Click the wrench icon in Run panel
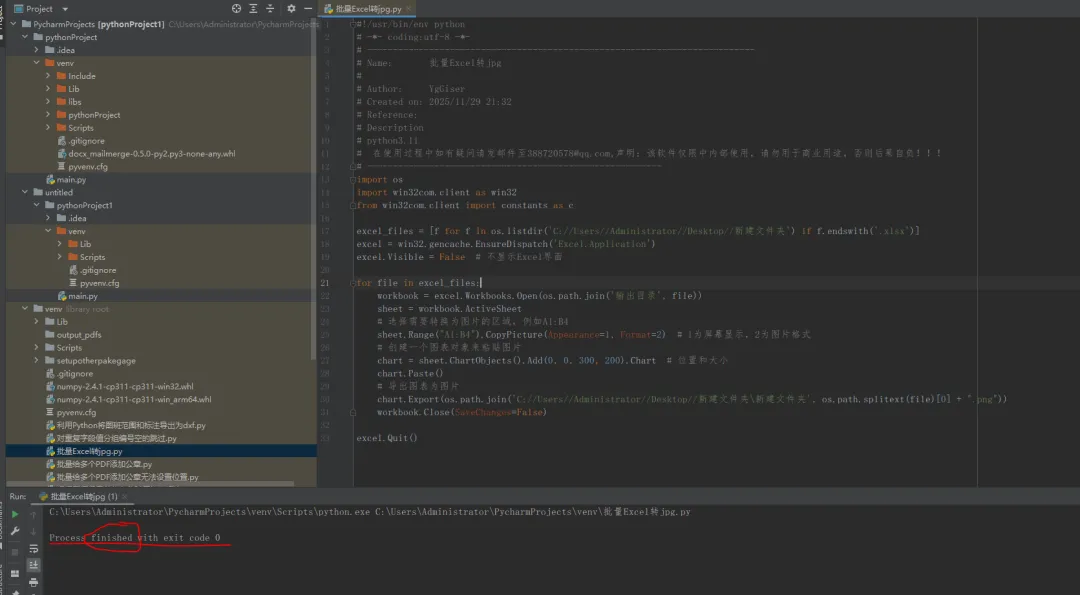Image resolution: width=1080 pixels, height=595 pixels. [15, 532]
